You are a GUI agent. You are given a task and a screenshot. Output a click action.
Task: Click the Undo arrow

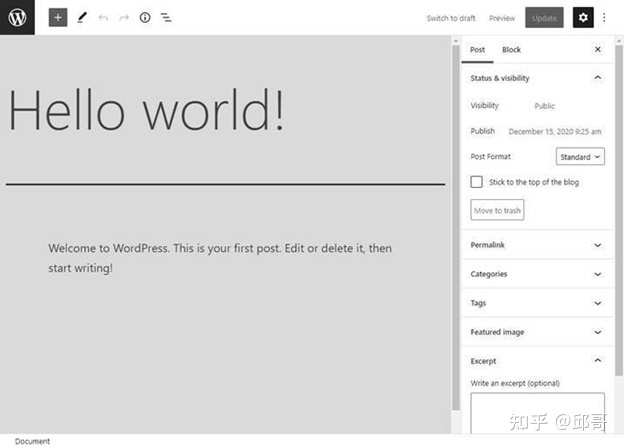tap(103, 18)
